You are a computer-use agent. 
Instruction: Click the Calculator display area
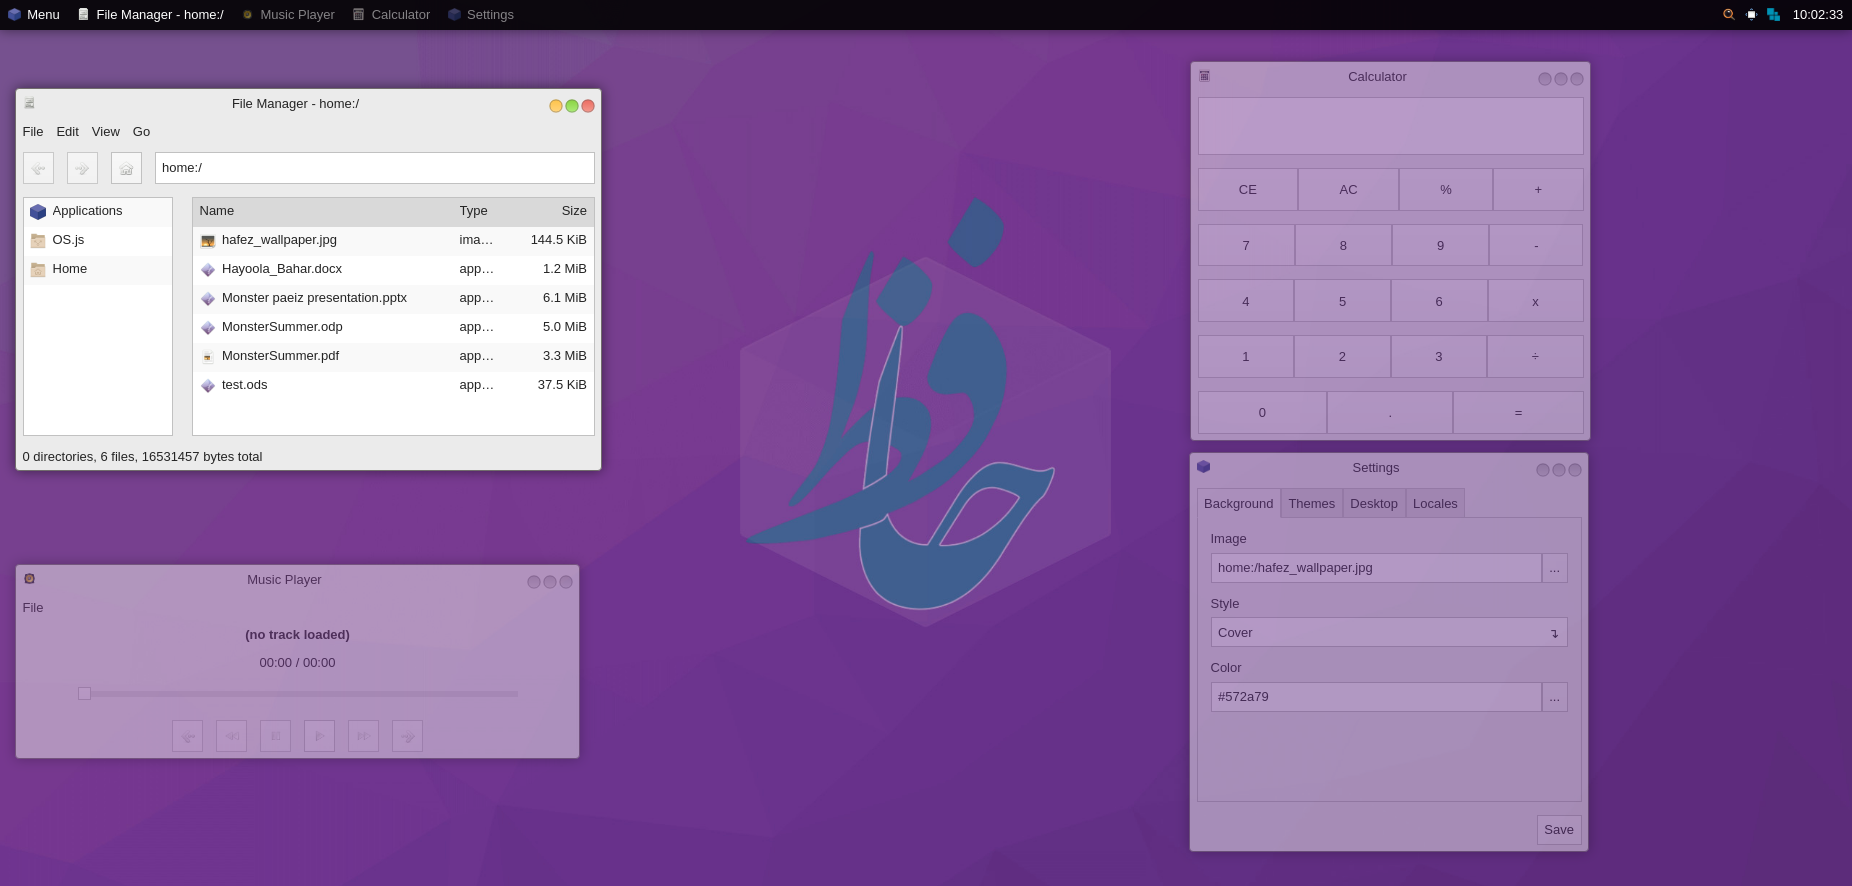[x=1391, y=126]
